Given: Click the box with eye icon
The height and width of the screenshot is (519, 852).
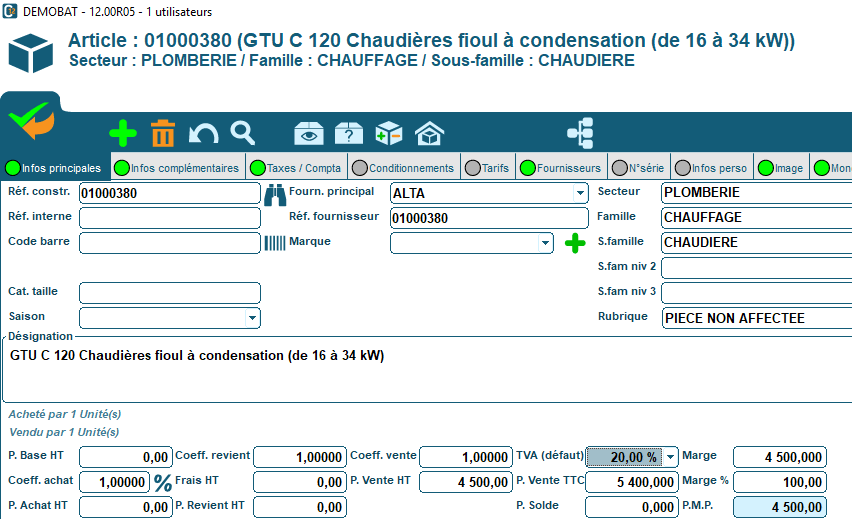Looking at the screenshot, I should pyautogui.click(x=308, y=134).
